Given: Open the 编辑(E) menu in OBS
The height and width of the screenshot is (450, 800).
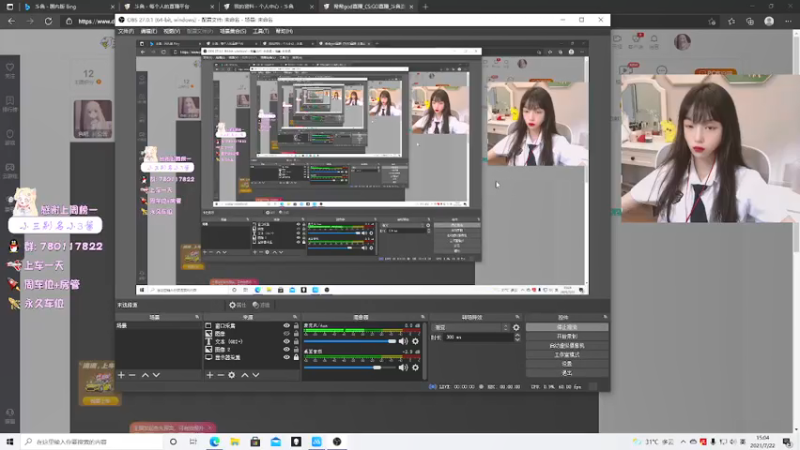Looking at the screenshot, I should pyautogui.click(x=148, y=31).
